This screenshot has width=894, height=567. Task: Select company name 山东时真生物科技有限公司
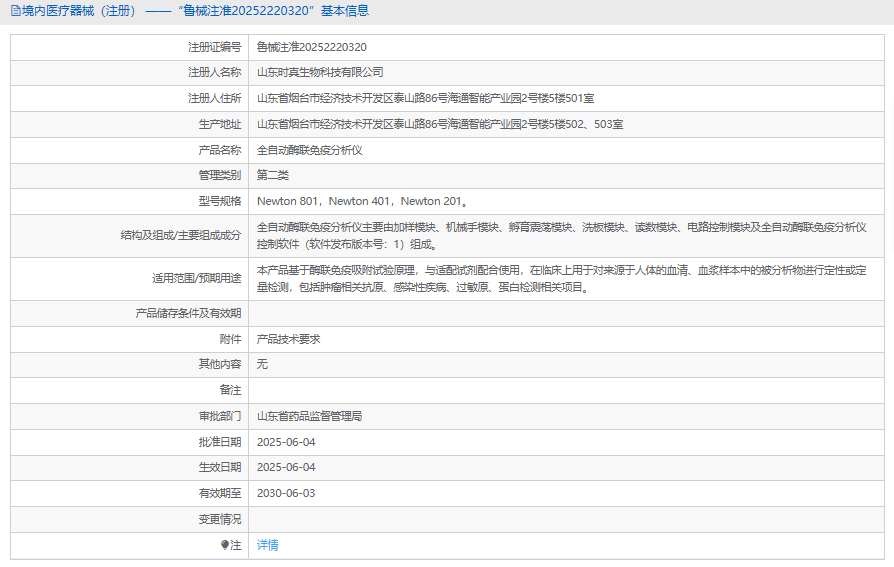tap(320, 72)
